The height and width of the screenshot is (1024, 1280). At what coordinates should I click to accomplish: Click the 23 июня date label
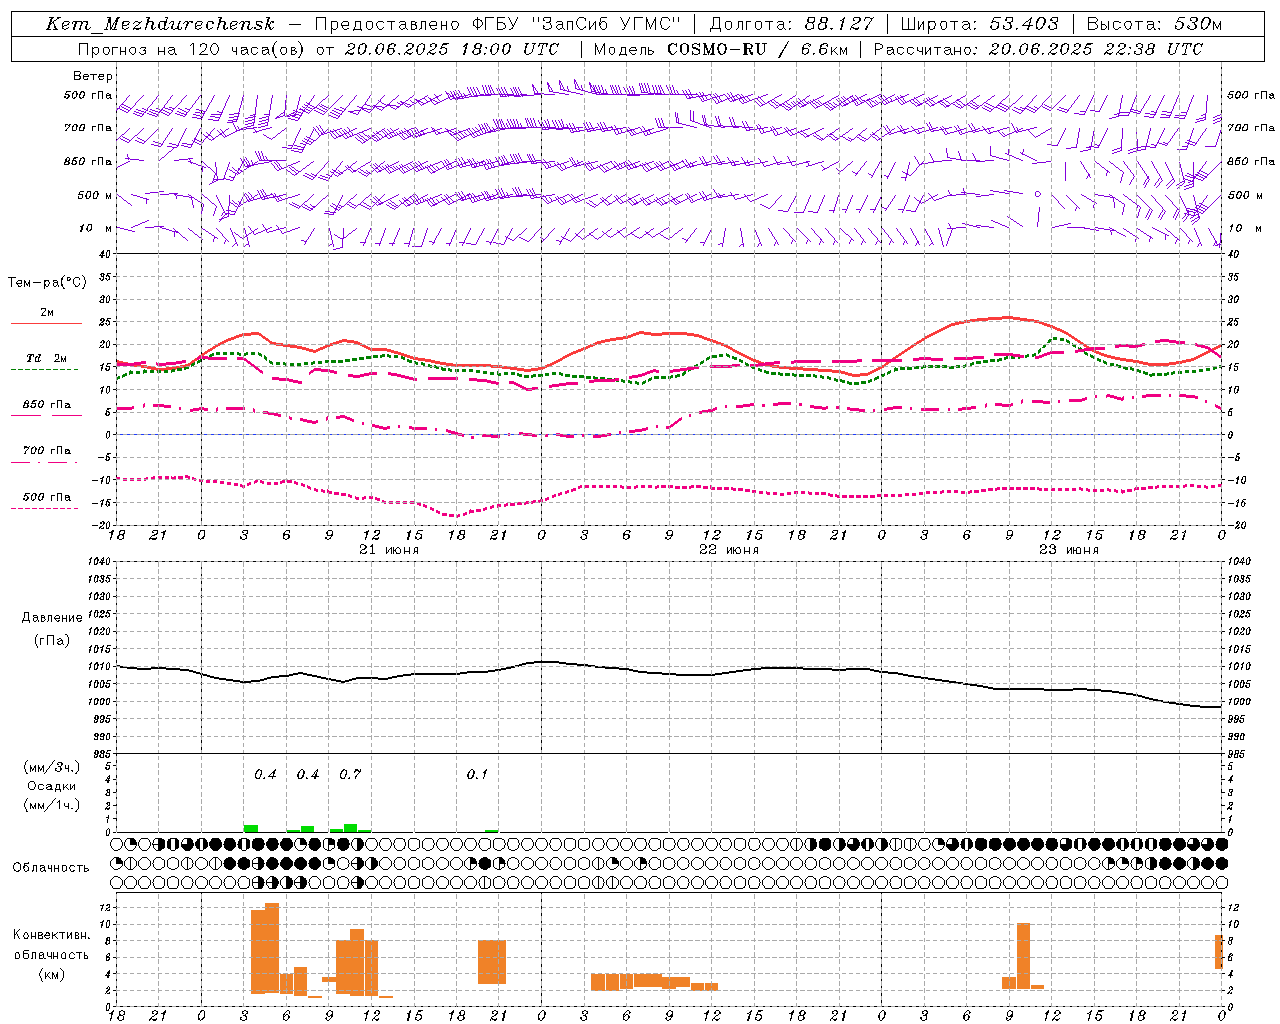pos(1069,550)
